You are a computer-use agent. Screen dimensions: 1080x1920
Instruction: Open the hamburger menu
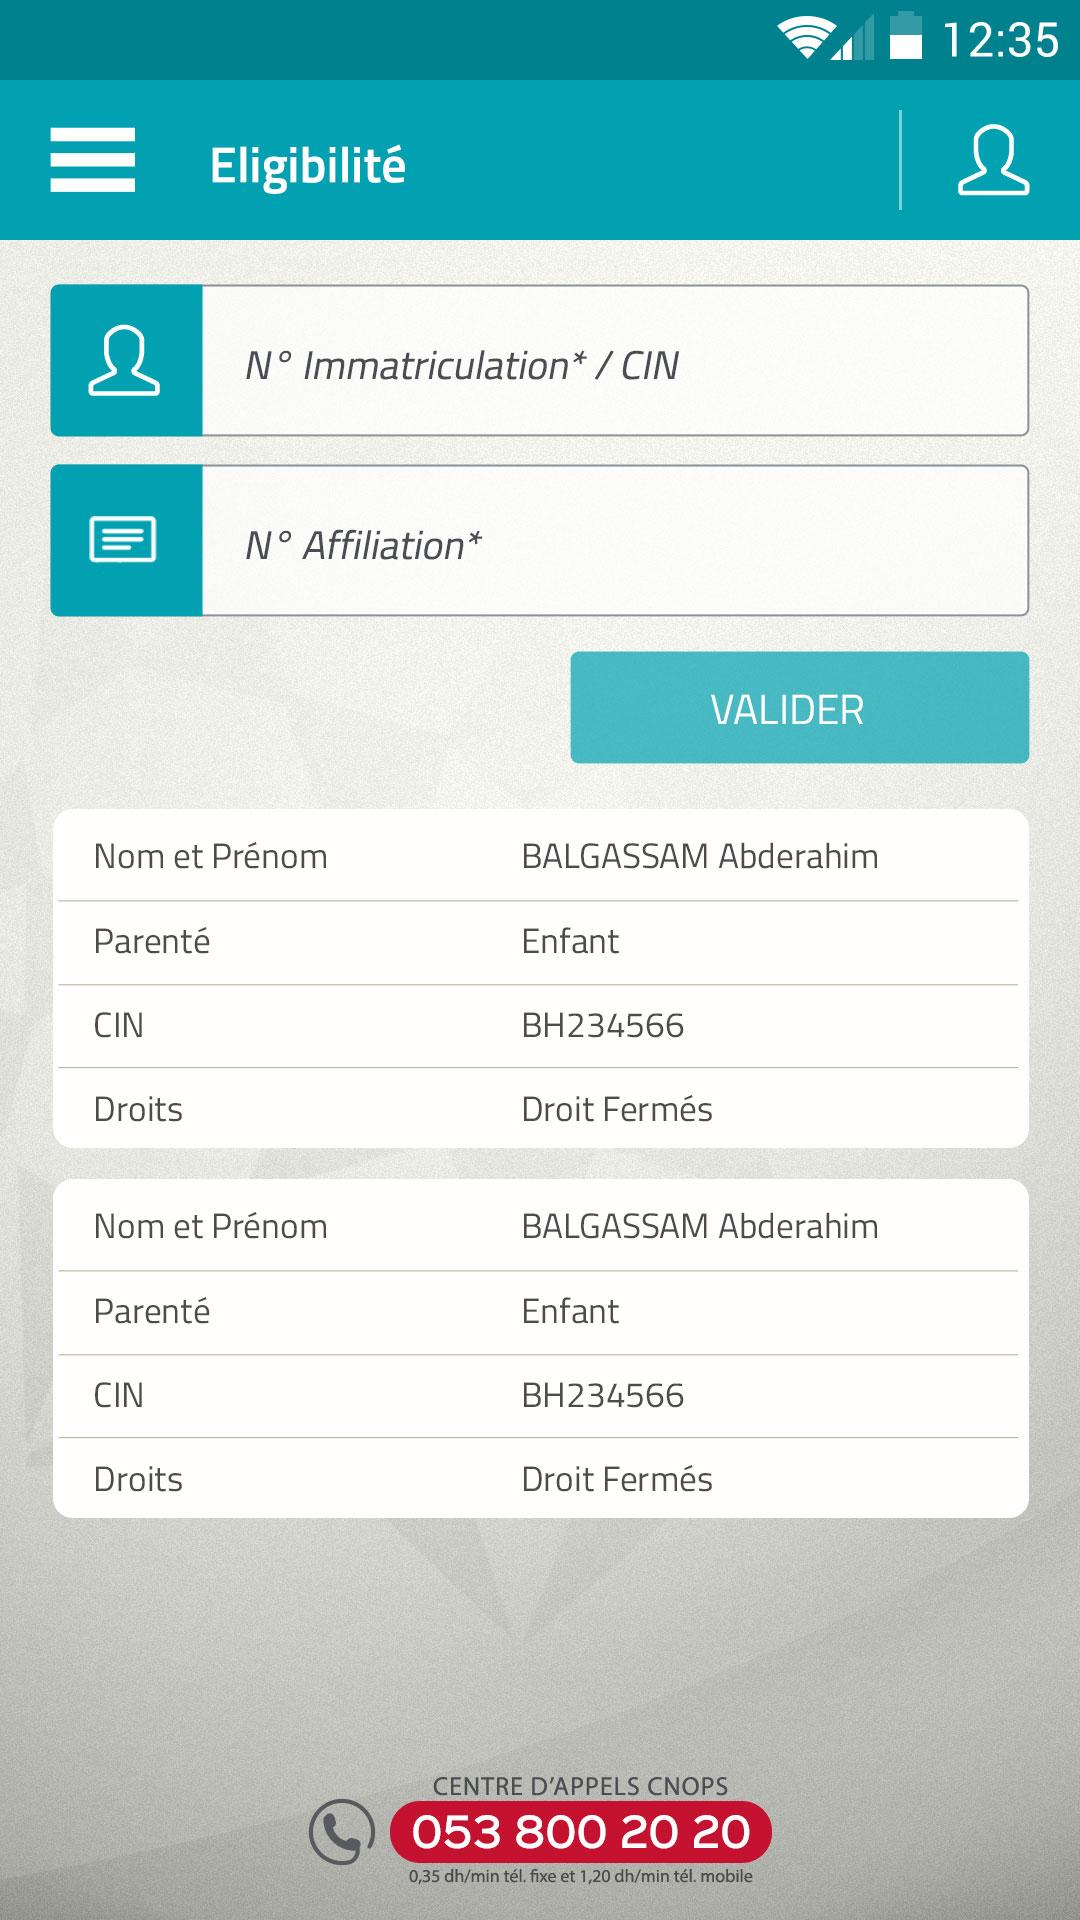[x=93, y=160]
